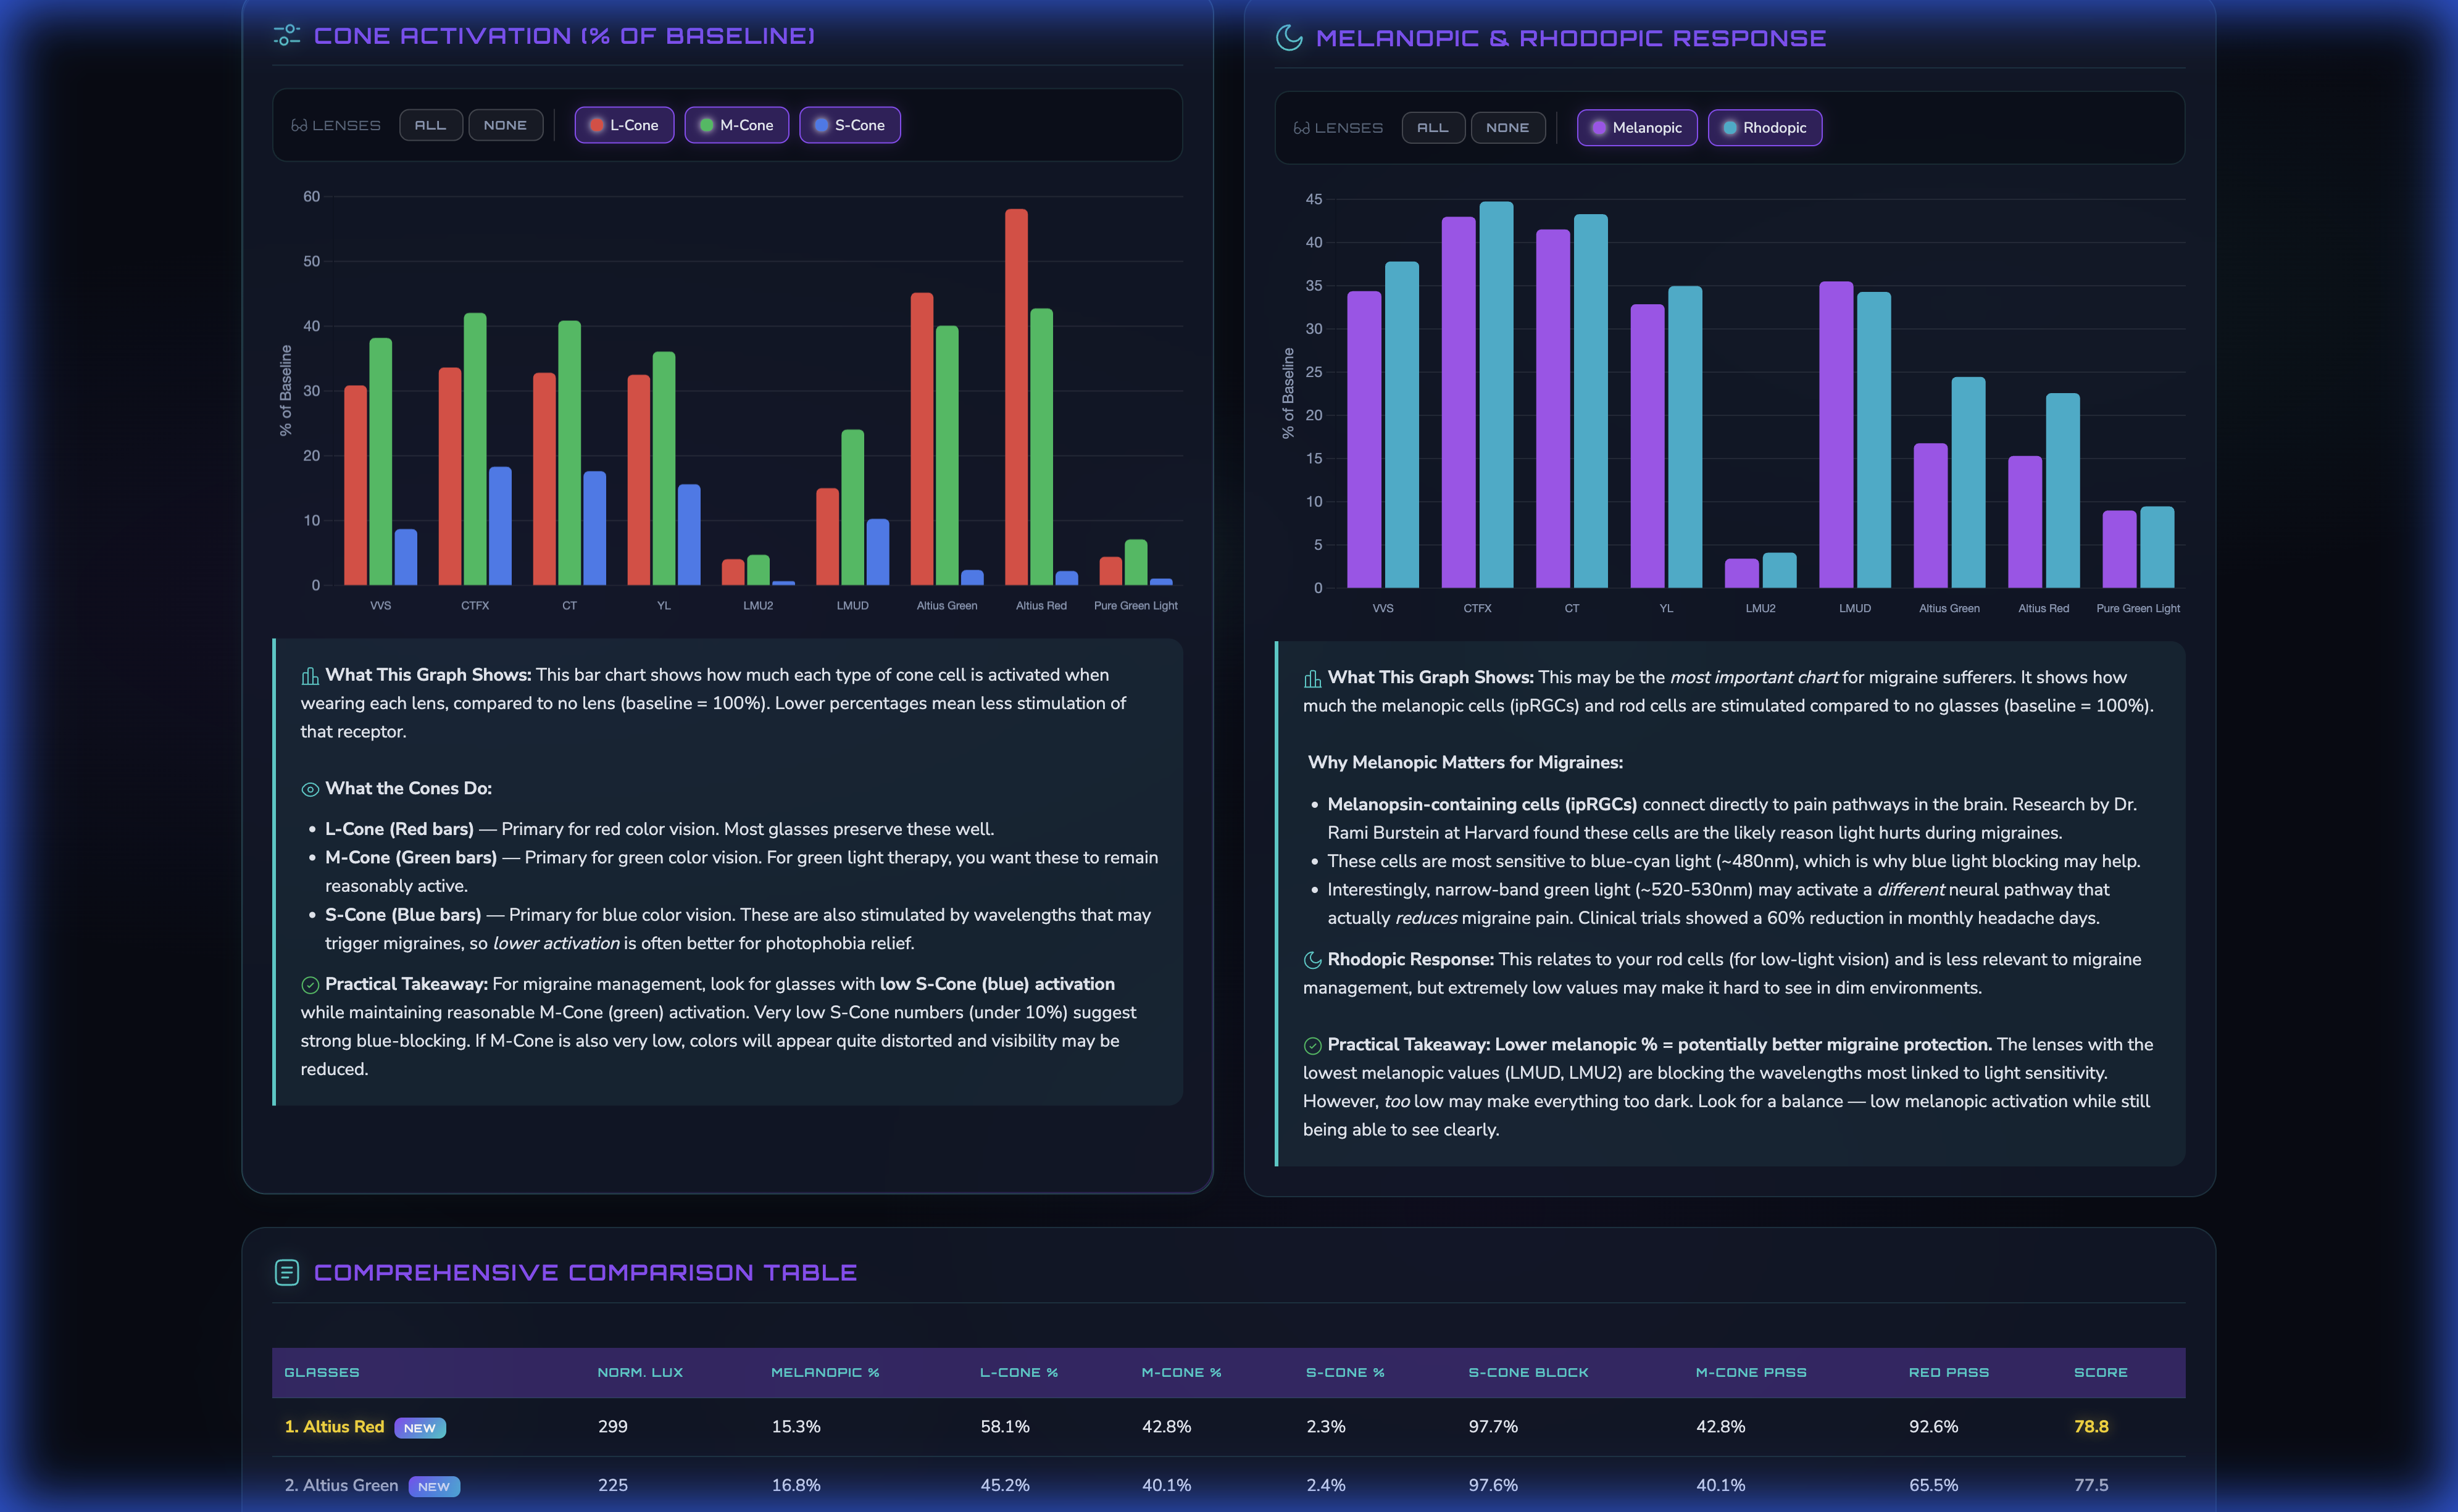Viewport: 2458px width, 1512px height.
Task: Select NONE lenses in the Cone chart
Action: pos(506,125)
